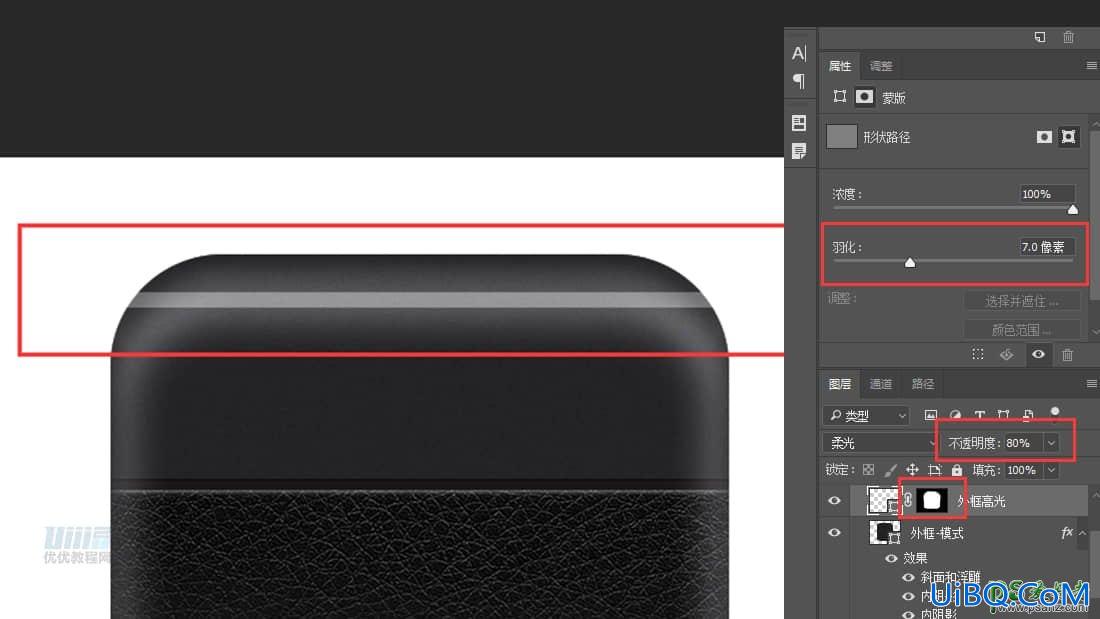Click the 不透明度 80% value field
The width and height of the screenshot is (1100, 619).
(x=1023, y=443)
